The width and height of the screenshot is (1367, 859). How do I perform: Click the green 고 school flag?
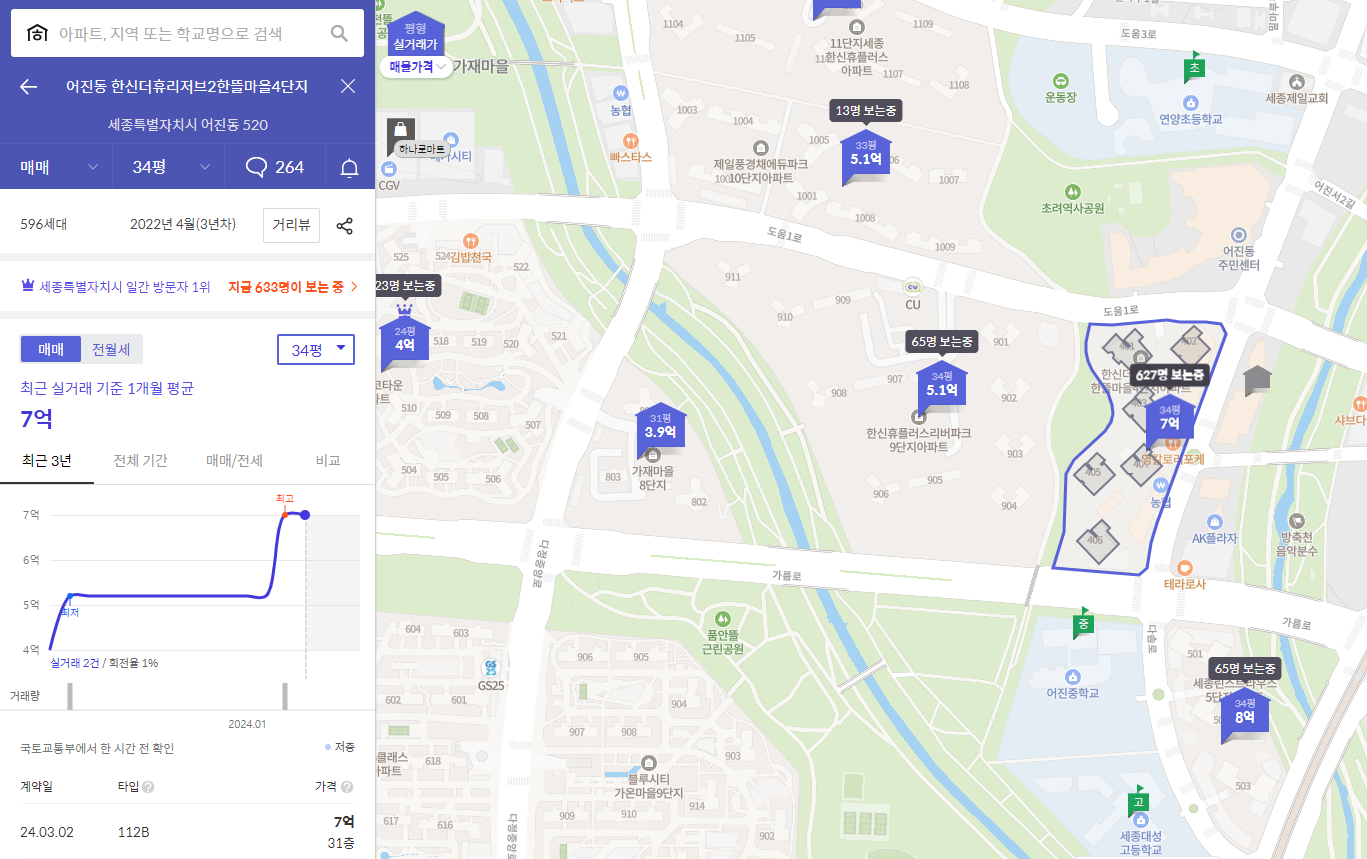click(1138, 801)
